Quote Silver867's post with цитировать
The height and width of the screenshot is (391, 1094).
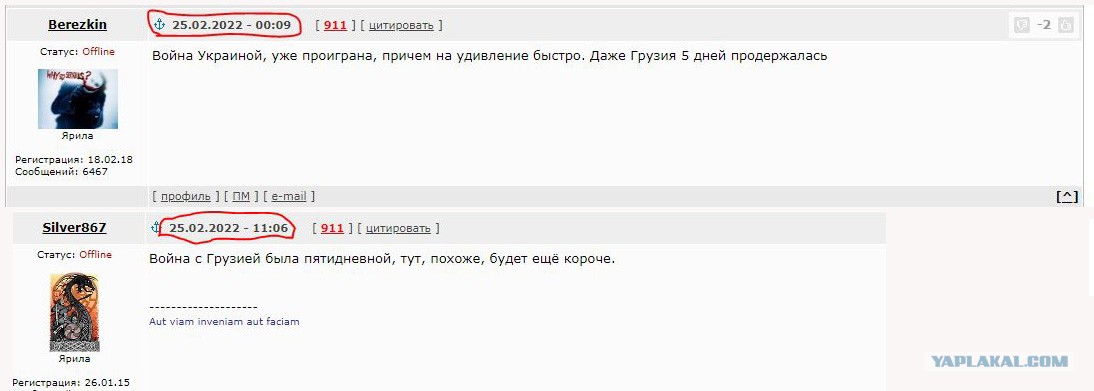[398, 228]
